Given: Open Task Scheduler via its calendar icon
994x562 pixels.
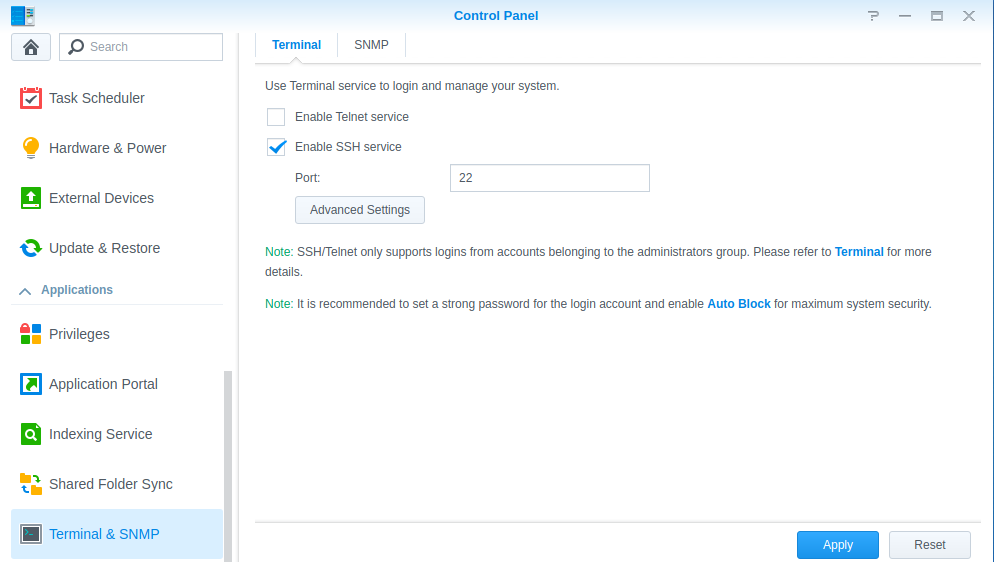Looking at the screenshot, I should click(31, 98).
